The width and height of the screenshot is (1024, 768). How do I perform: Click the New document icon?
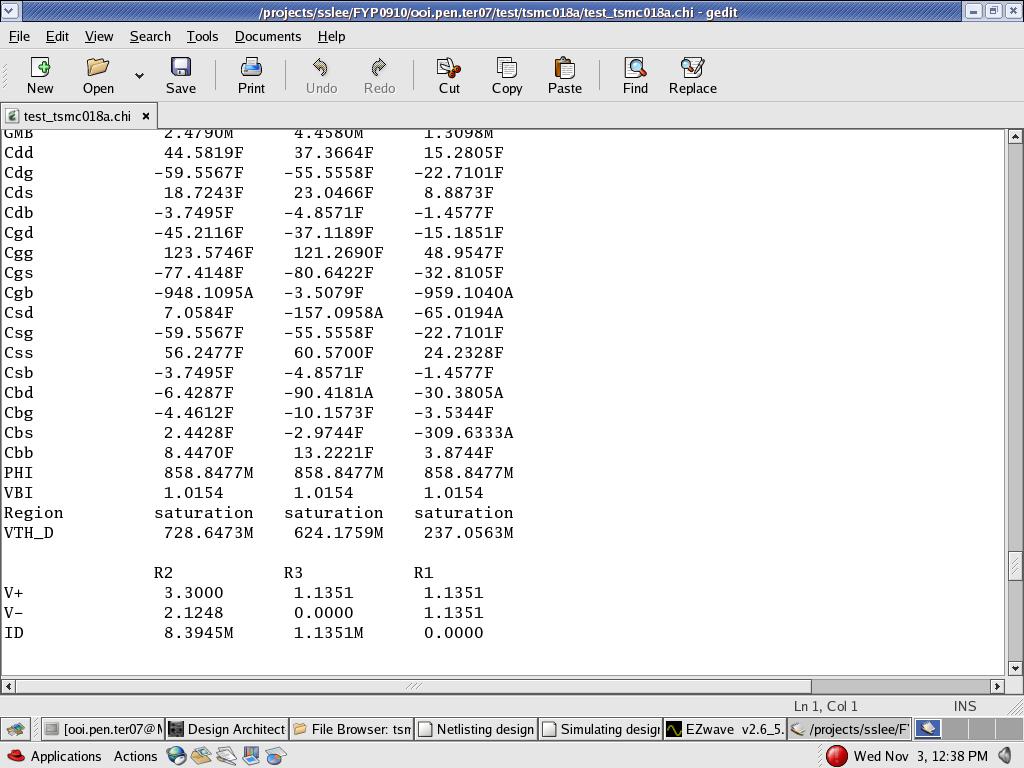40,76
